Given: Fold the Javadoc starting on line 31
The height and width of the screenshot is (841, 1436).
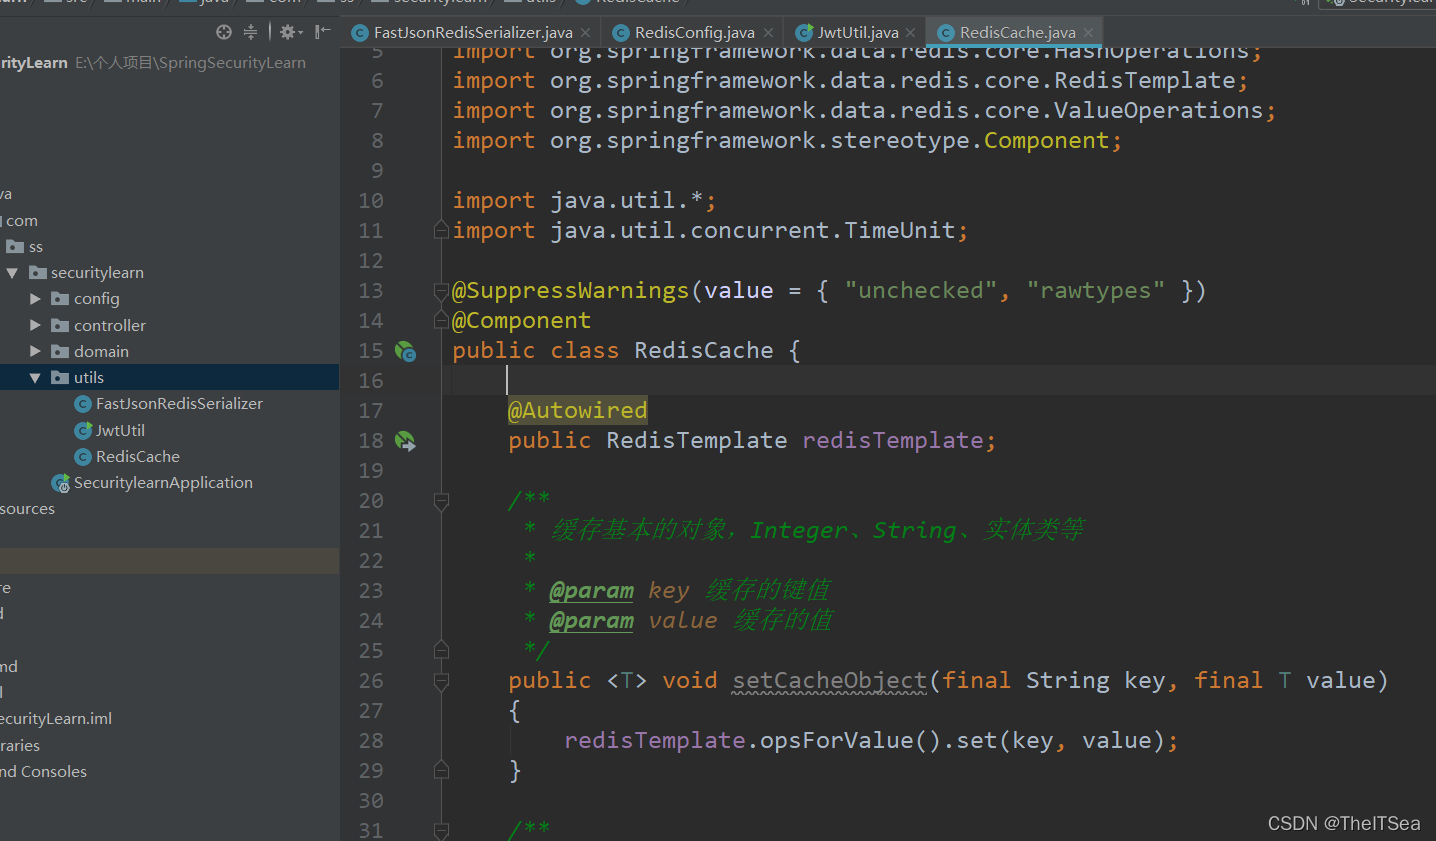Looking at the screenshot, I should [441, 830].
